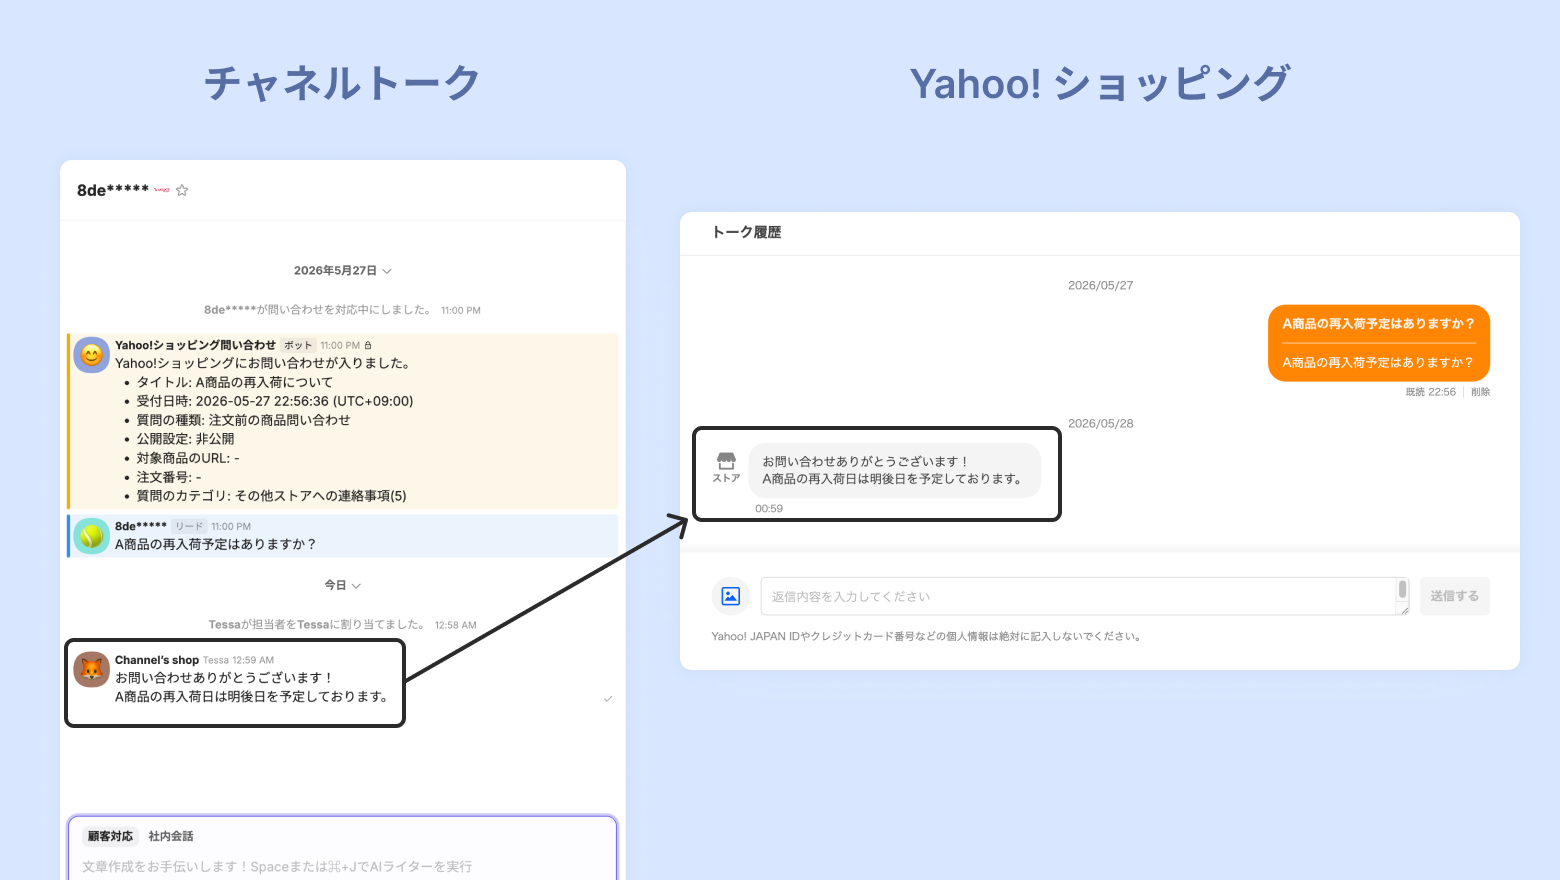Click the ストア store icon in Yahoo talk history
This screenshot has width=1560, height=880.
pos(727,467)
